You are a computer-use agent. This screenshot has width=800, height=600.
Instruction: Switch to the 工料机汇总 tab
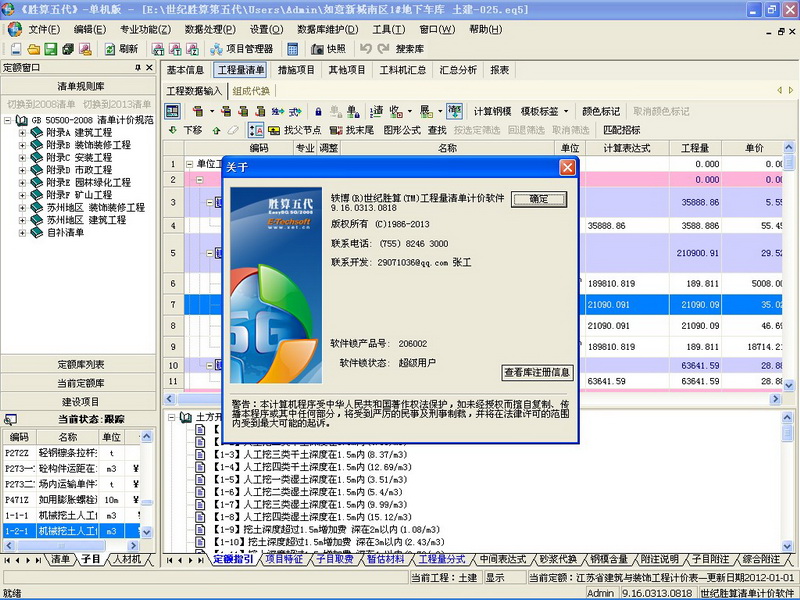[x=403, y=70]
